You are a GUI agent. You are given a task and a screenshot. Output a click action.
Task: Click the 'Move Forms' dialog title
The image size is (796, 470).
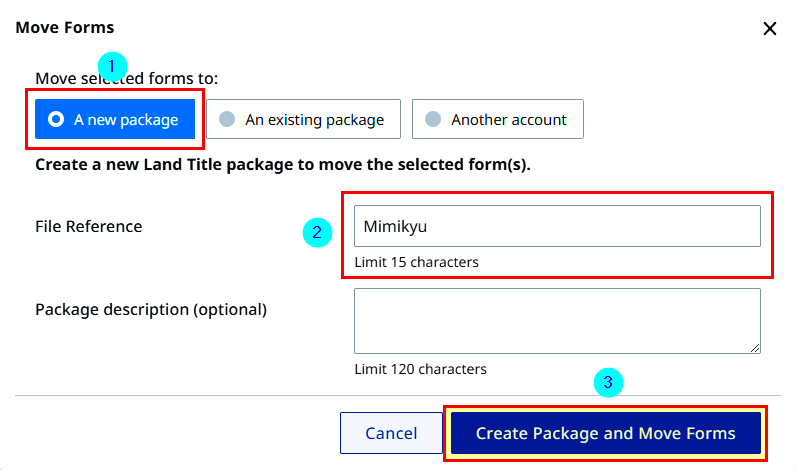65,27
